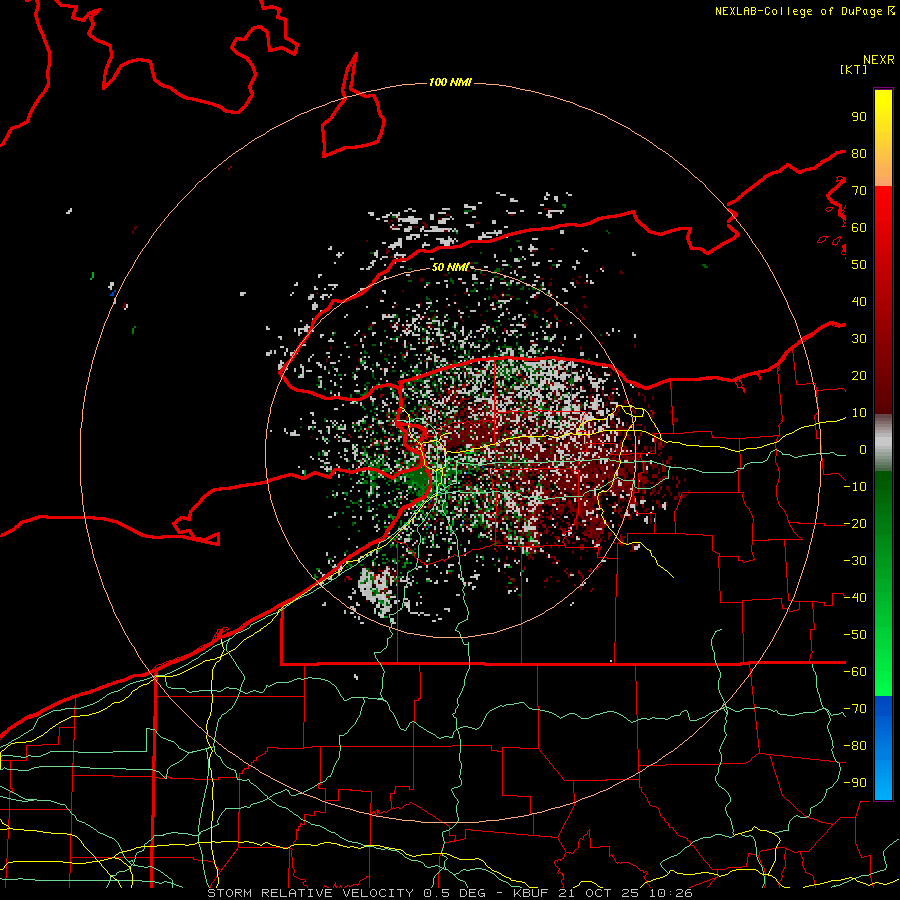The height and width of the screenshot is (900, 900).
Task: Click the -10 scale value
Action: coord(855,487)
